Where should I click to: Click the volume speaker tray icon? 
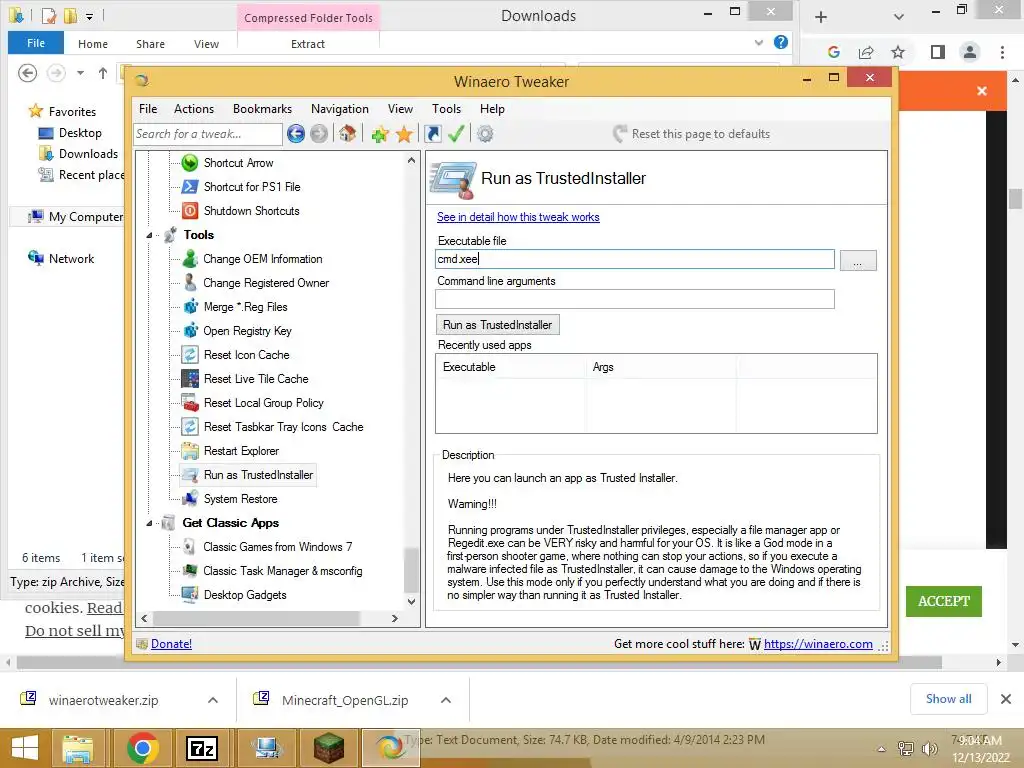tap(929, 749)
